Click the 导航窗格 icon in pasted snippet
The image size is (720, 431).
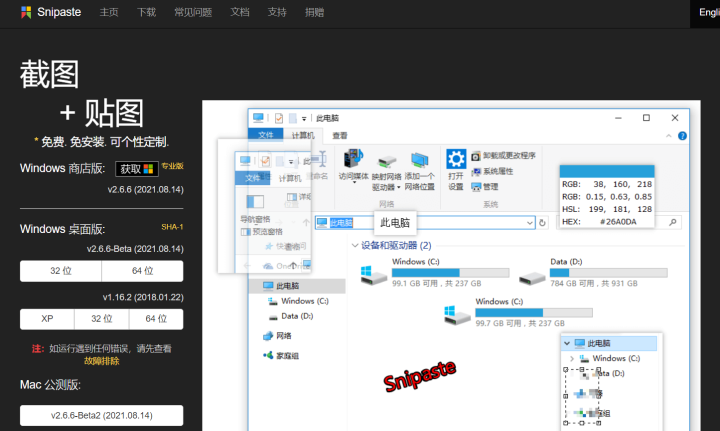(255, 202)
